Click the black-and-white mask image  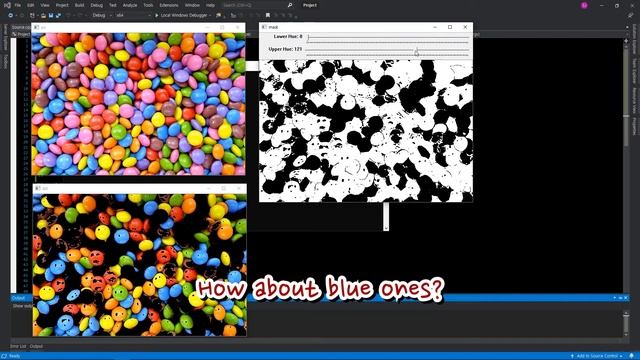coord(366,131)
